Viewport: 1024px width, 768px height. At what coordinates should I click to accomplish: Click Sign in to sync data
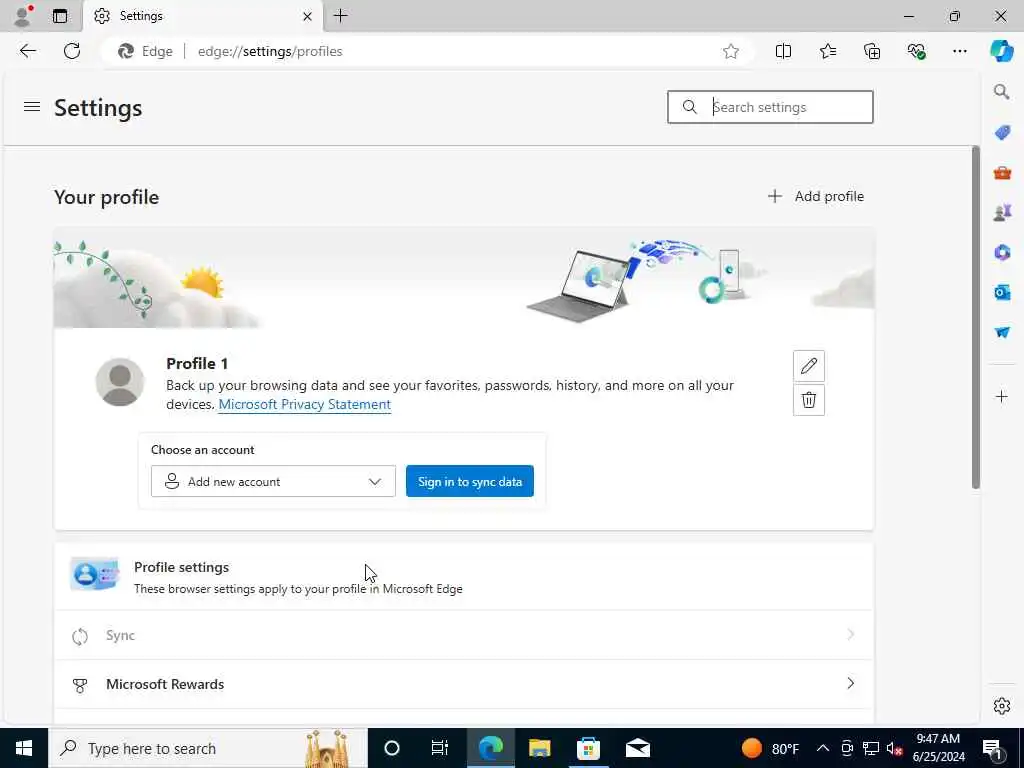[470, 481]
